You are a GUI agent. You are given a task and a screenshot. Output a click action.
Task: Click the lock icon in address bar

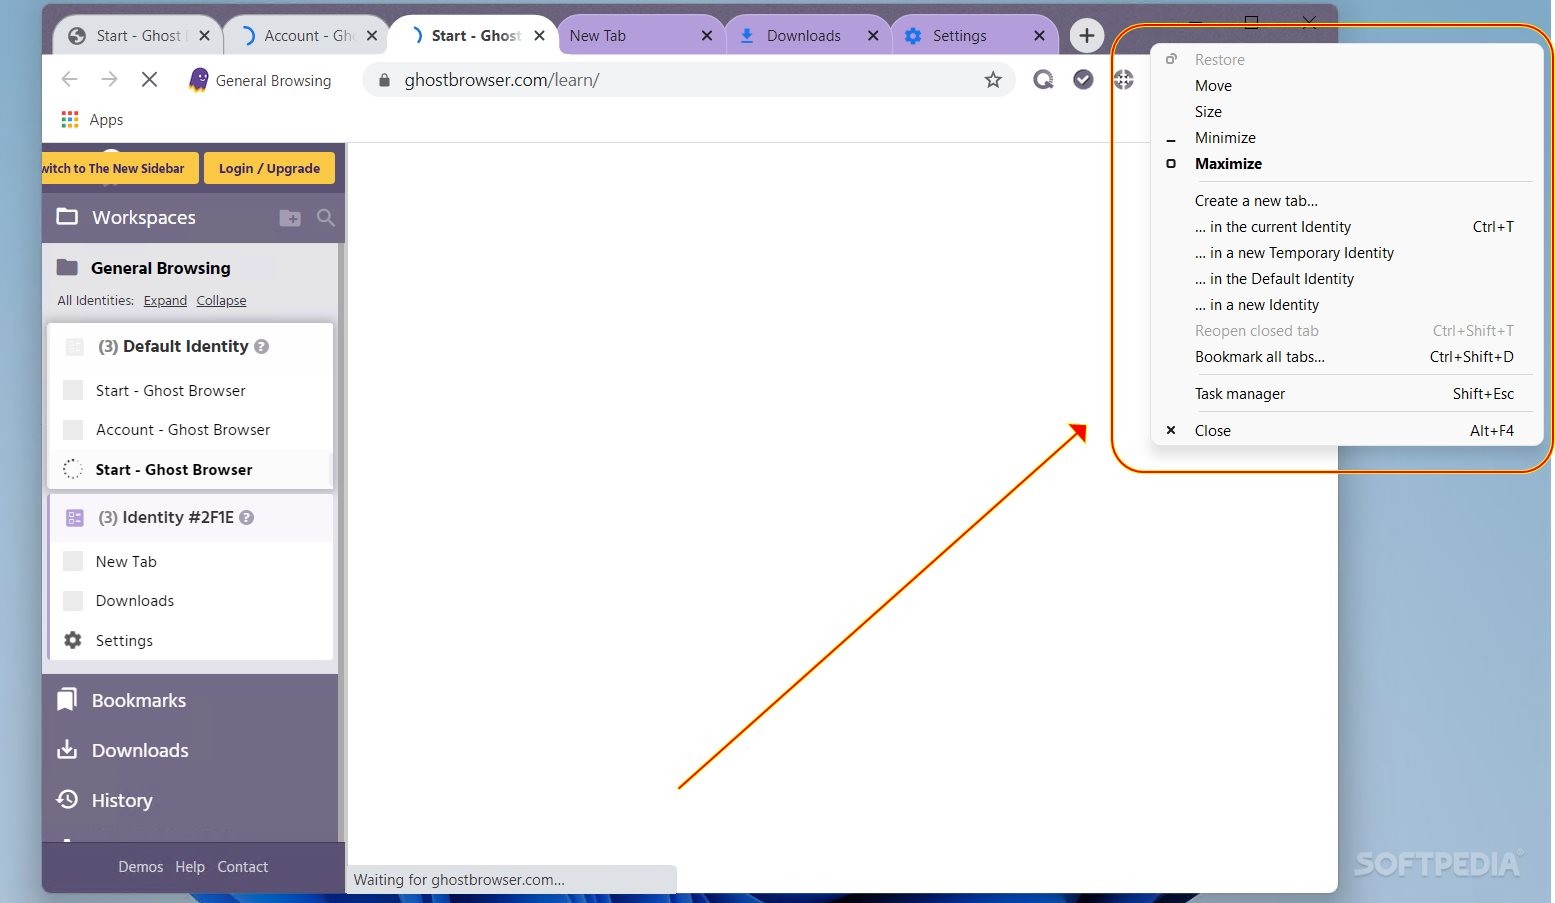pos(383,80)
